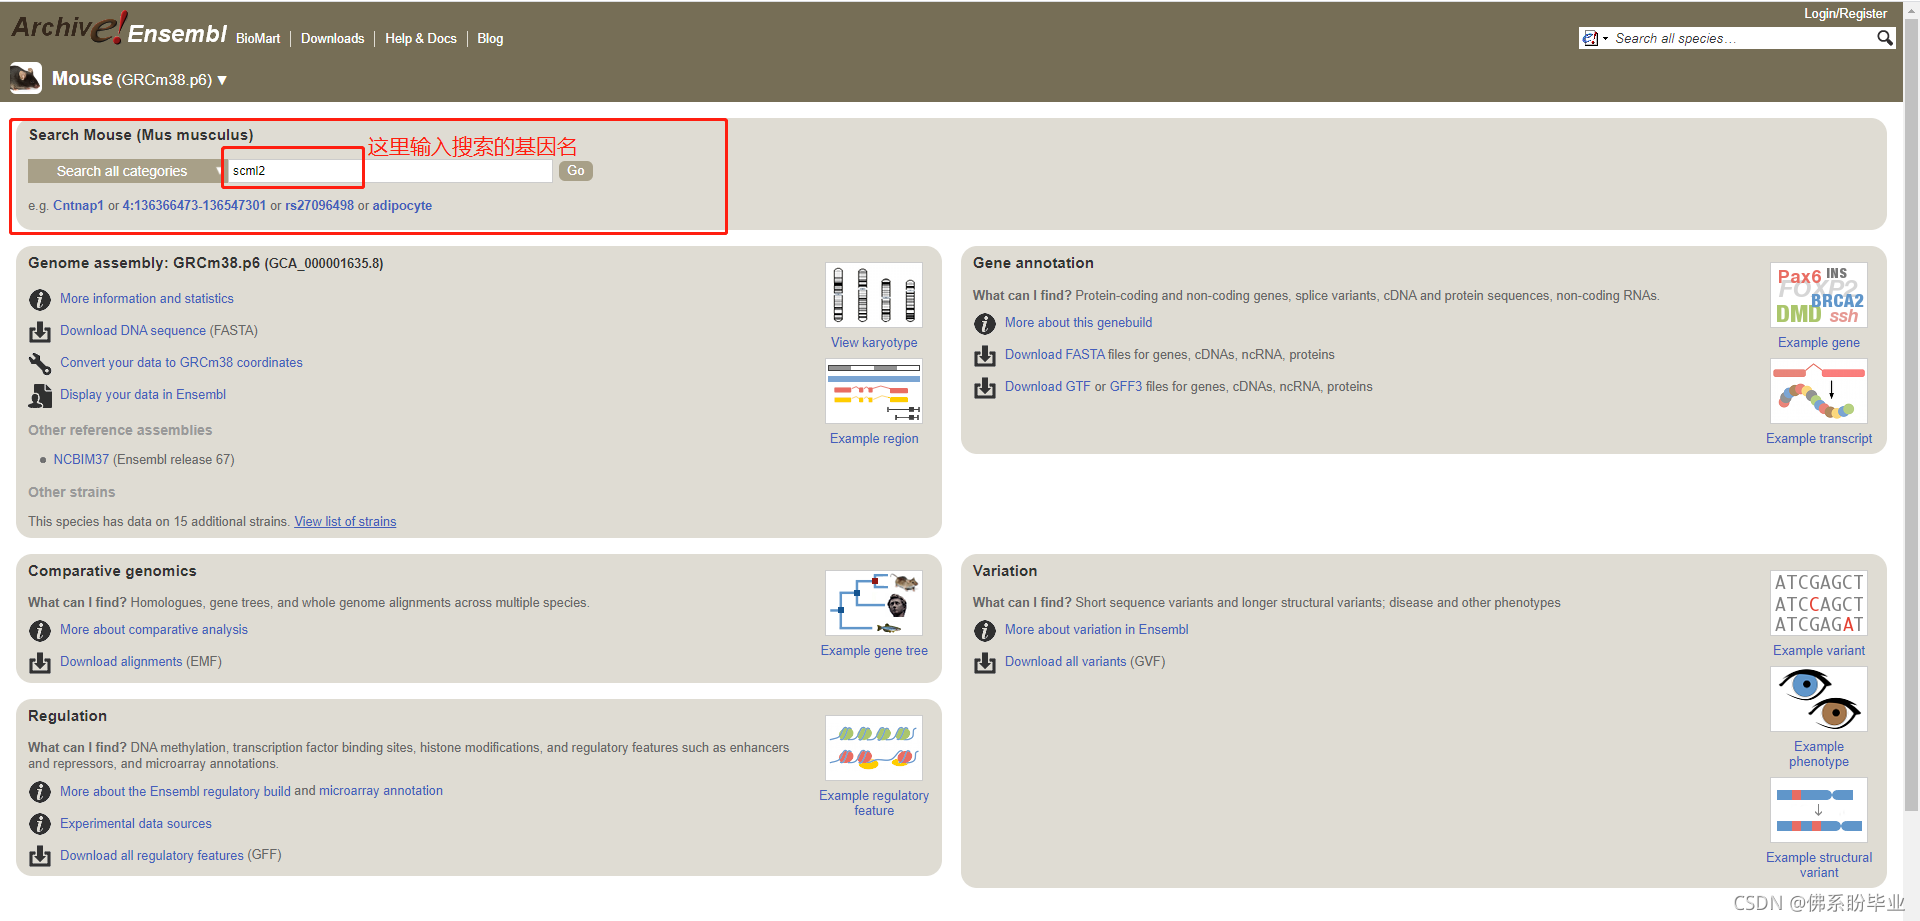Open the Example transcript text link

click(1819, 438)
